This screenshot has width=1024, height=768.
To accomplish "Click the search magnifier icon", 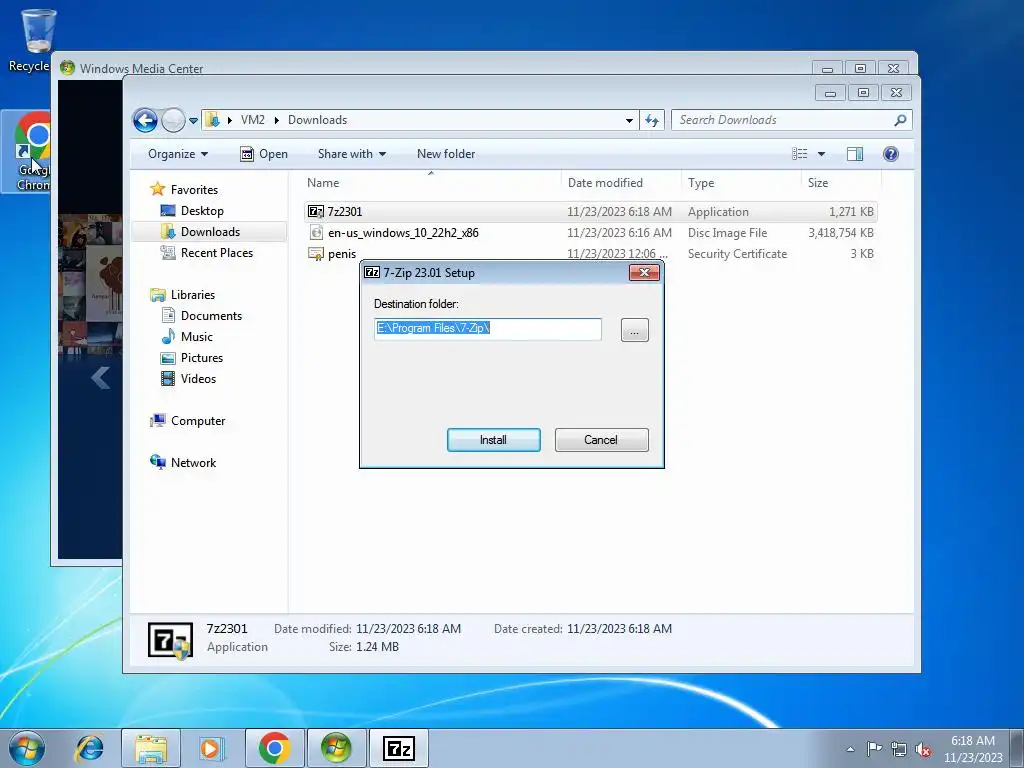I will pyautogui.click(x=901, y=120).
